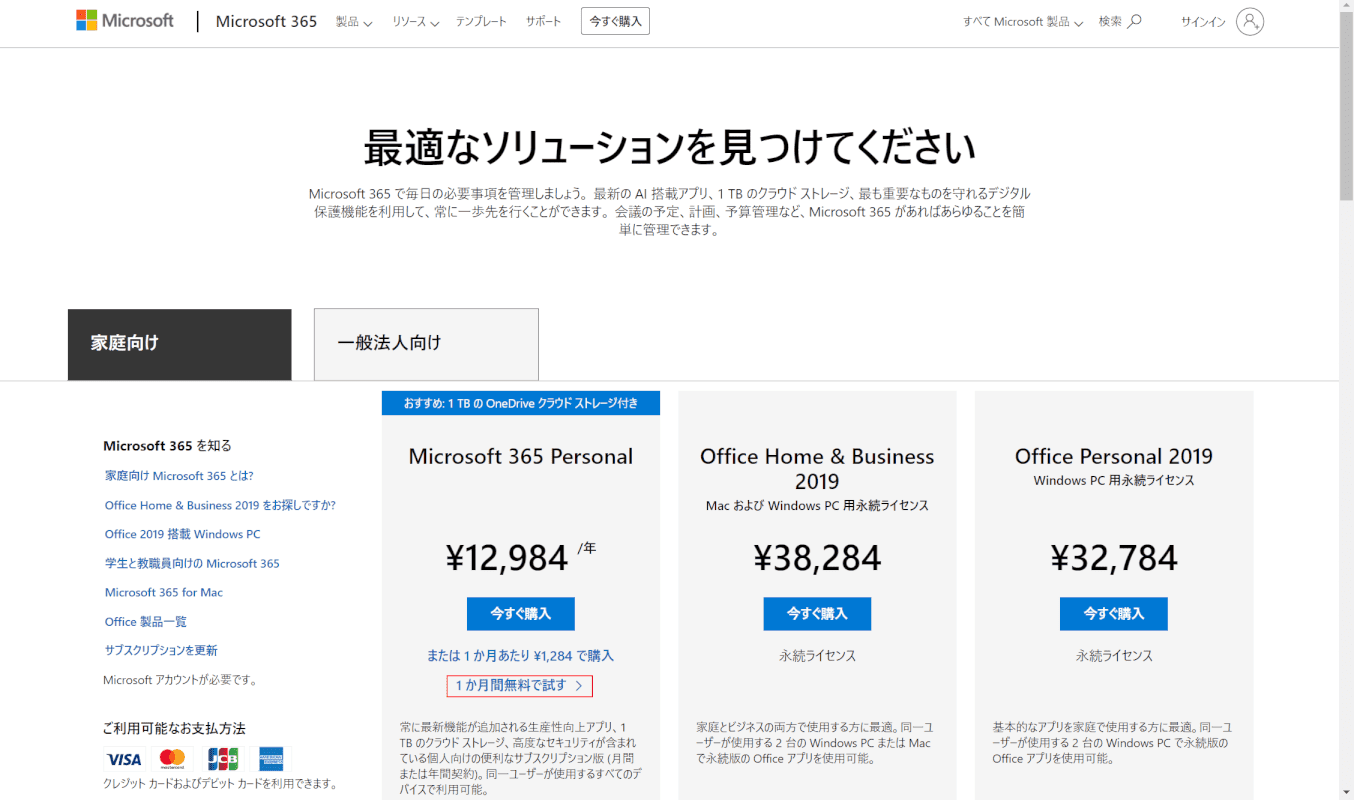The image size is (1354, 800).
Task: Open the サポート menu item
Action: 544,22
